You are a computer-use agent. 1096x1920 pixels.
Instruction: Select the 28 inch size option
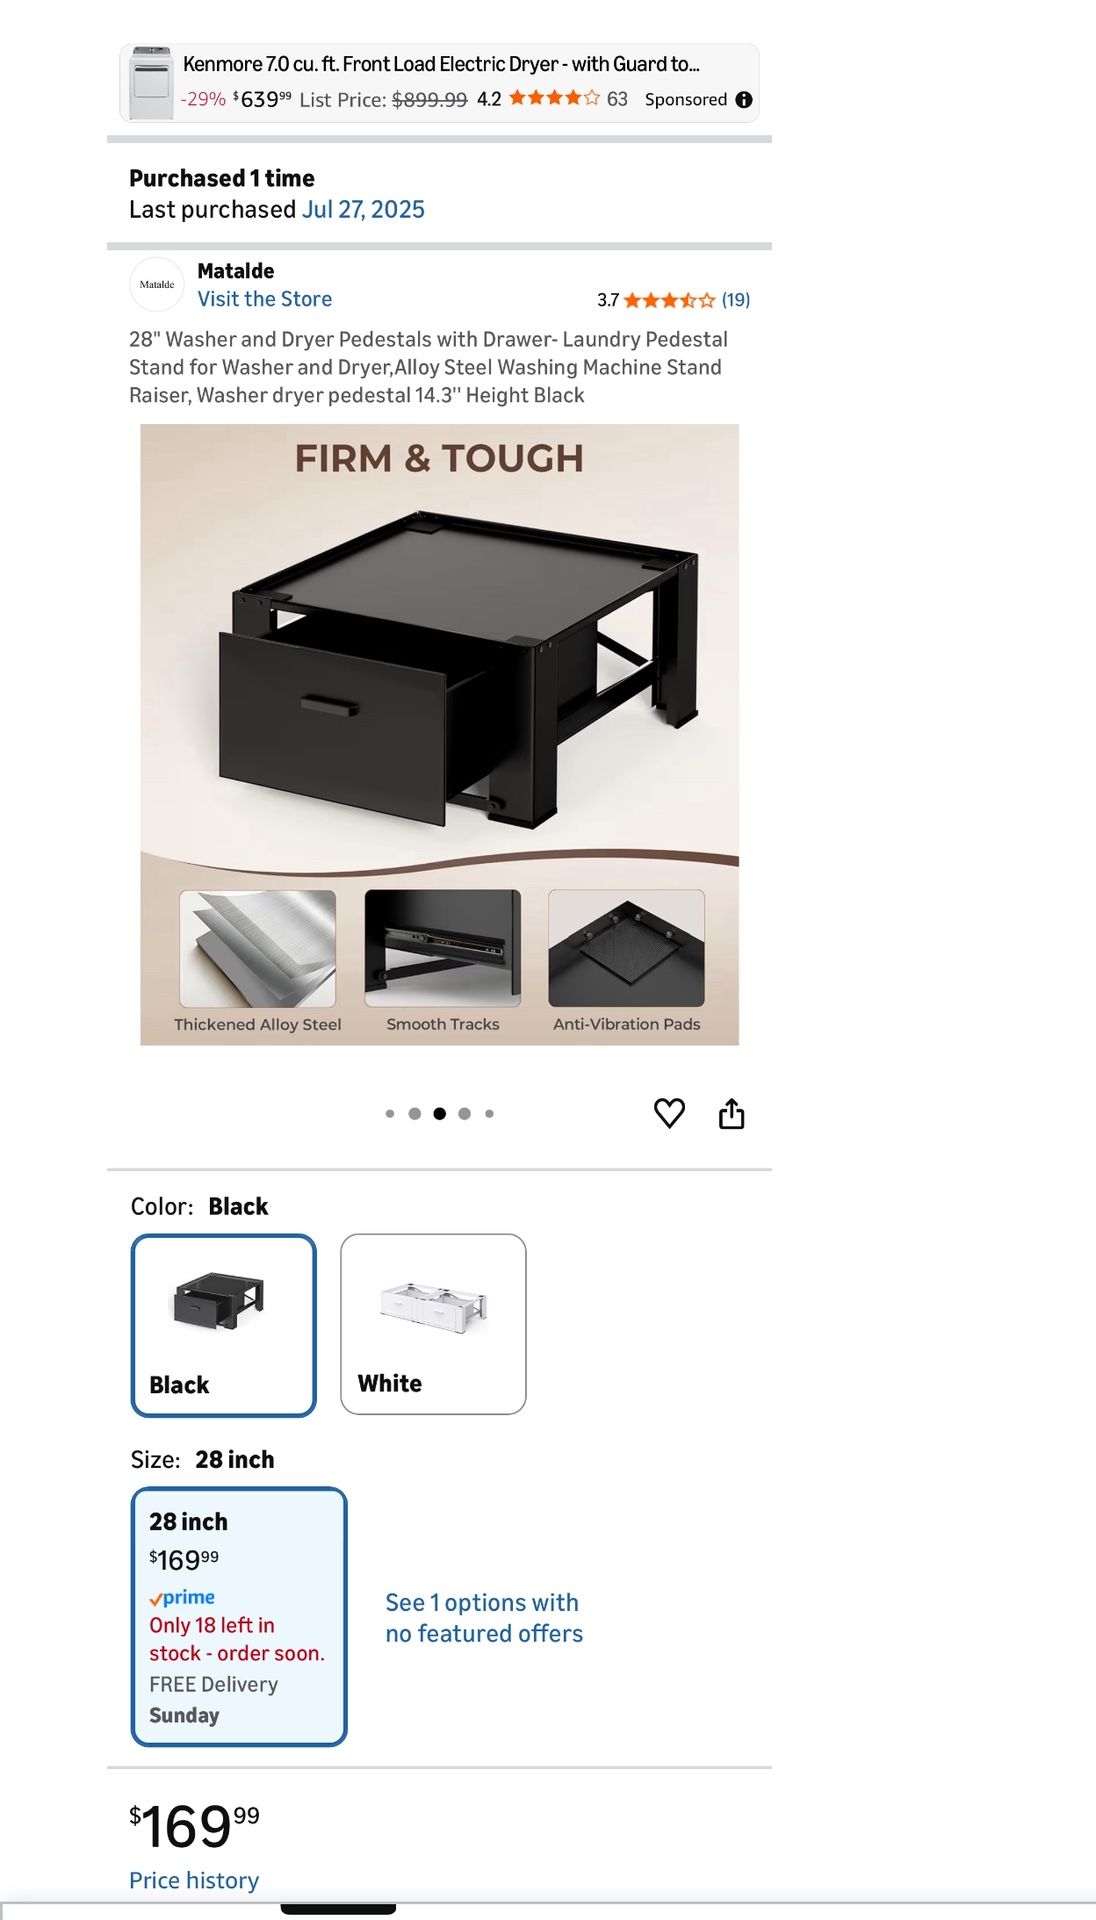pos(239,1616)
